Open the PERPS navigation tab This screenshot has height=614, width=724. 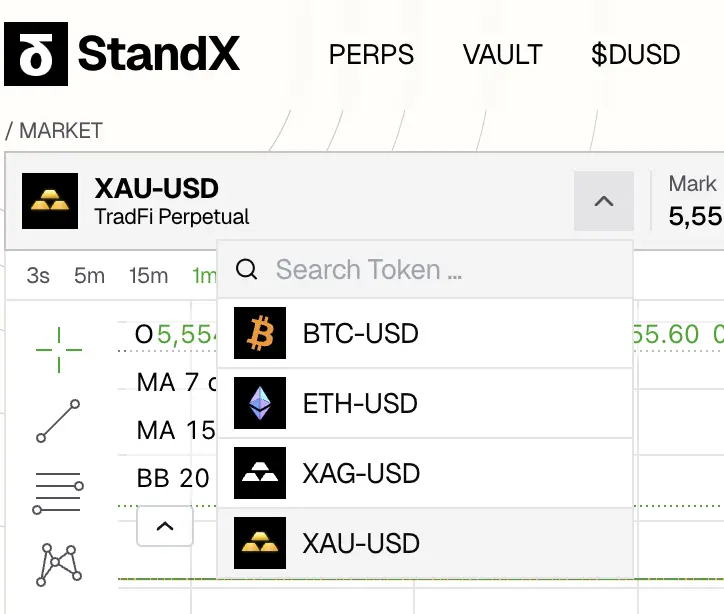click(x=371, y=54)
